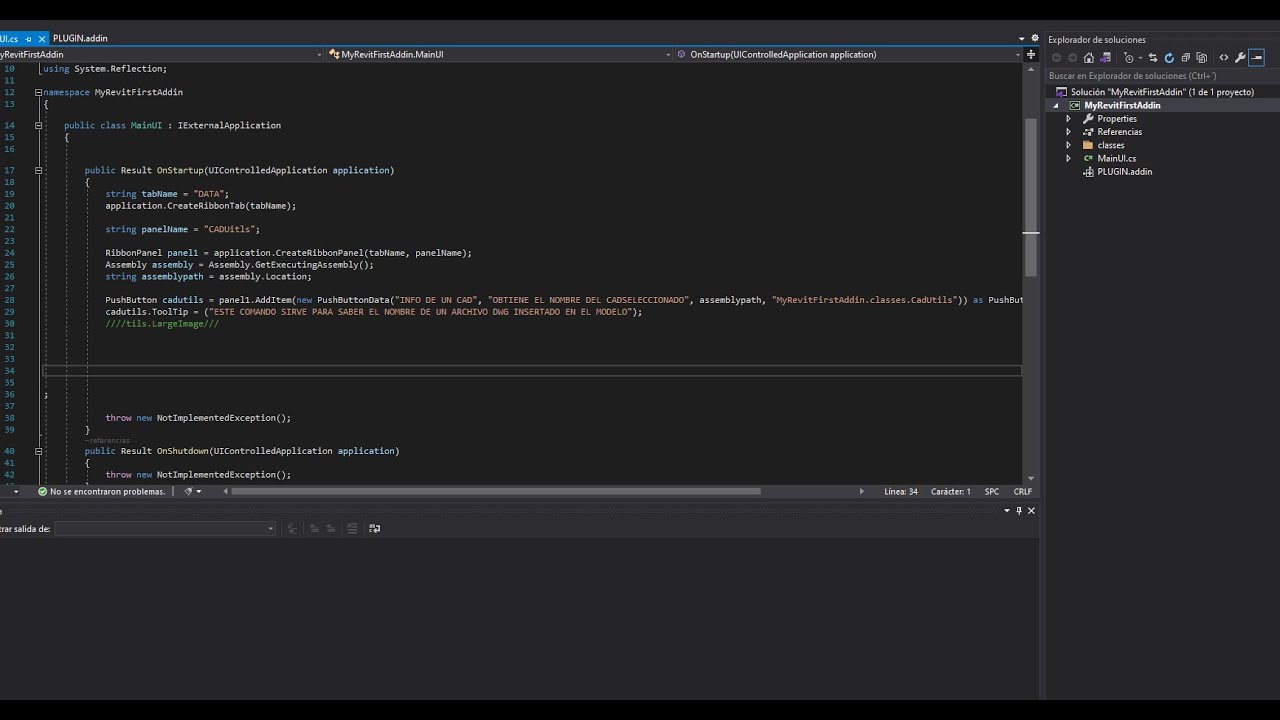Clear all output in the output panel
The width and height of the screenshot is (1280, 720).
coord(352,528)
